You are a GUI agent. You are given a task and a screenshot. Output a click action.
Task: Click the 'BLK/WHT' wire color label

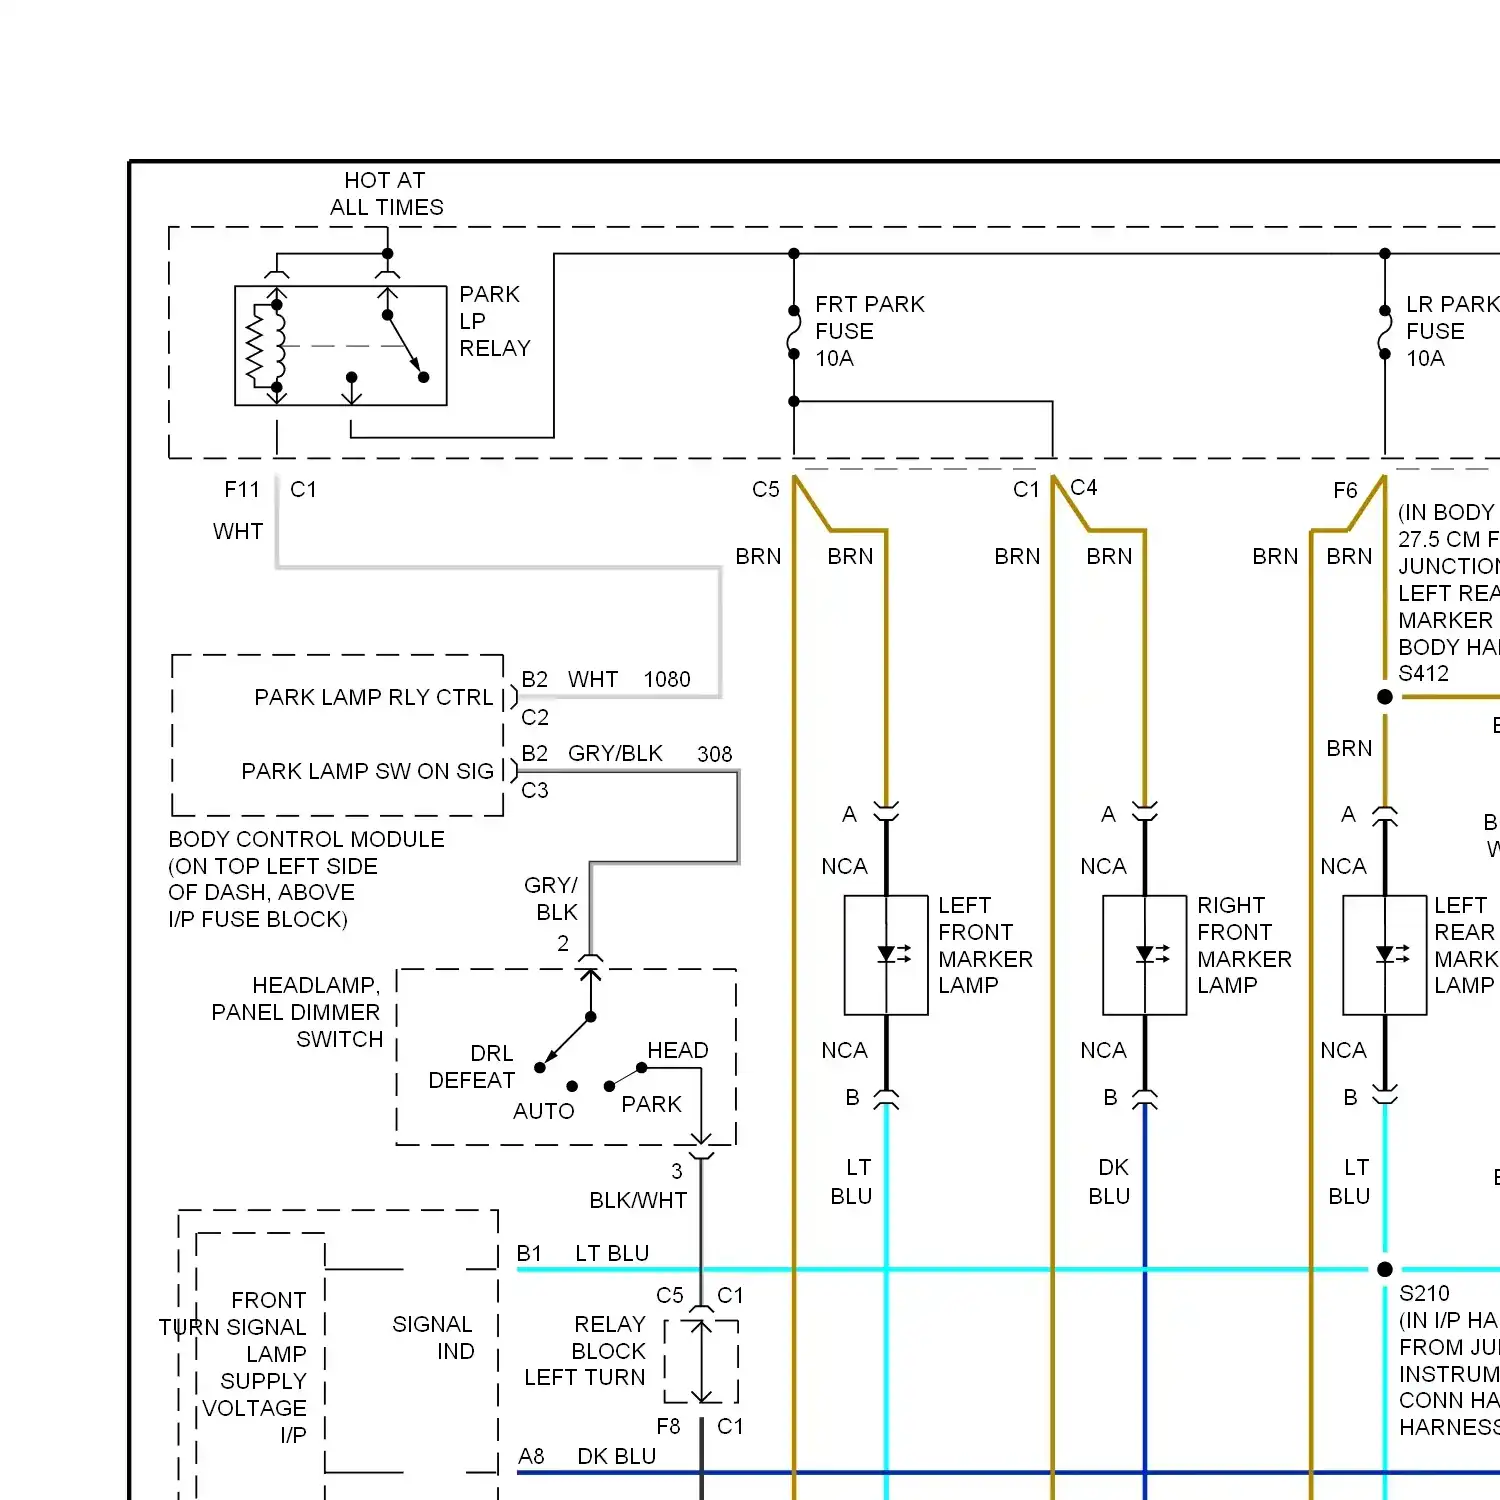coord(638,1200)
